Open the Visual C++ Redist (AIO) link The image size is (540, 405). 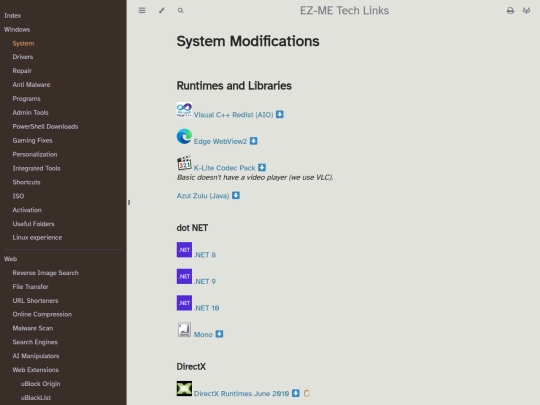(x=233, y=115)
